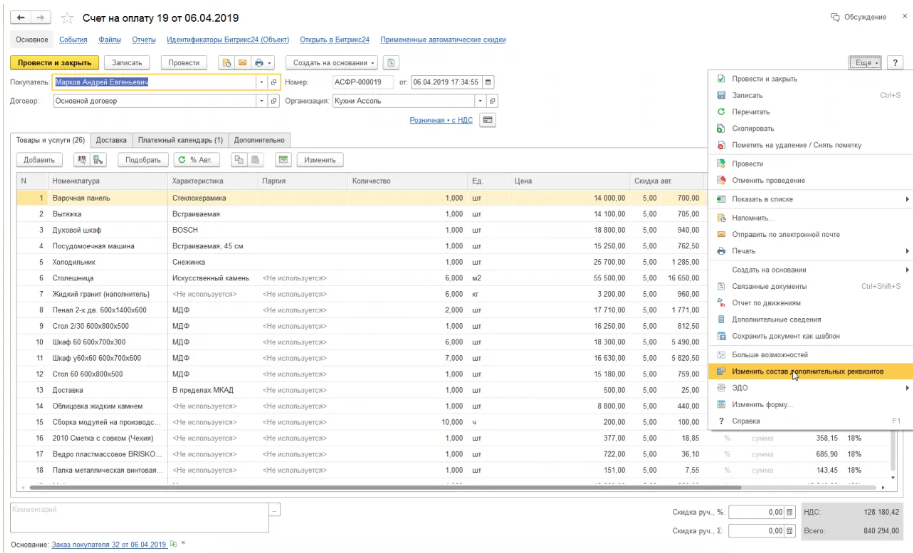Click into the Комментарий text field

[140, 517]
